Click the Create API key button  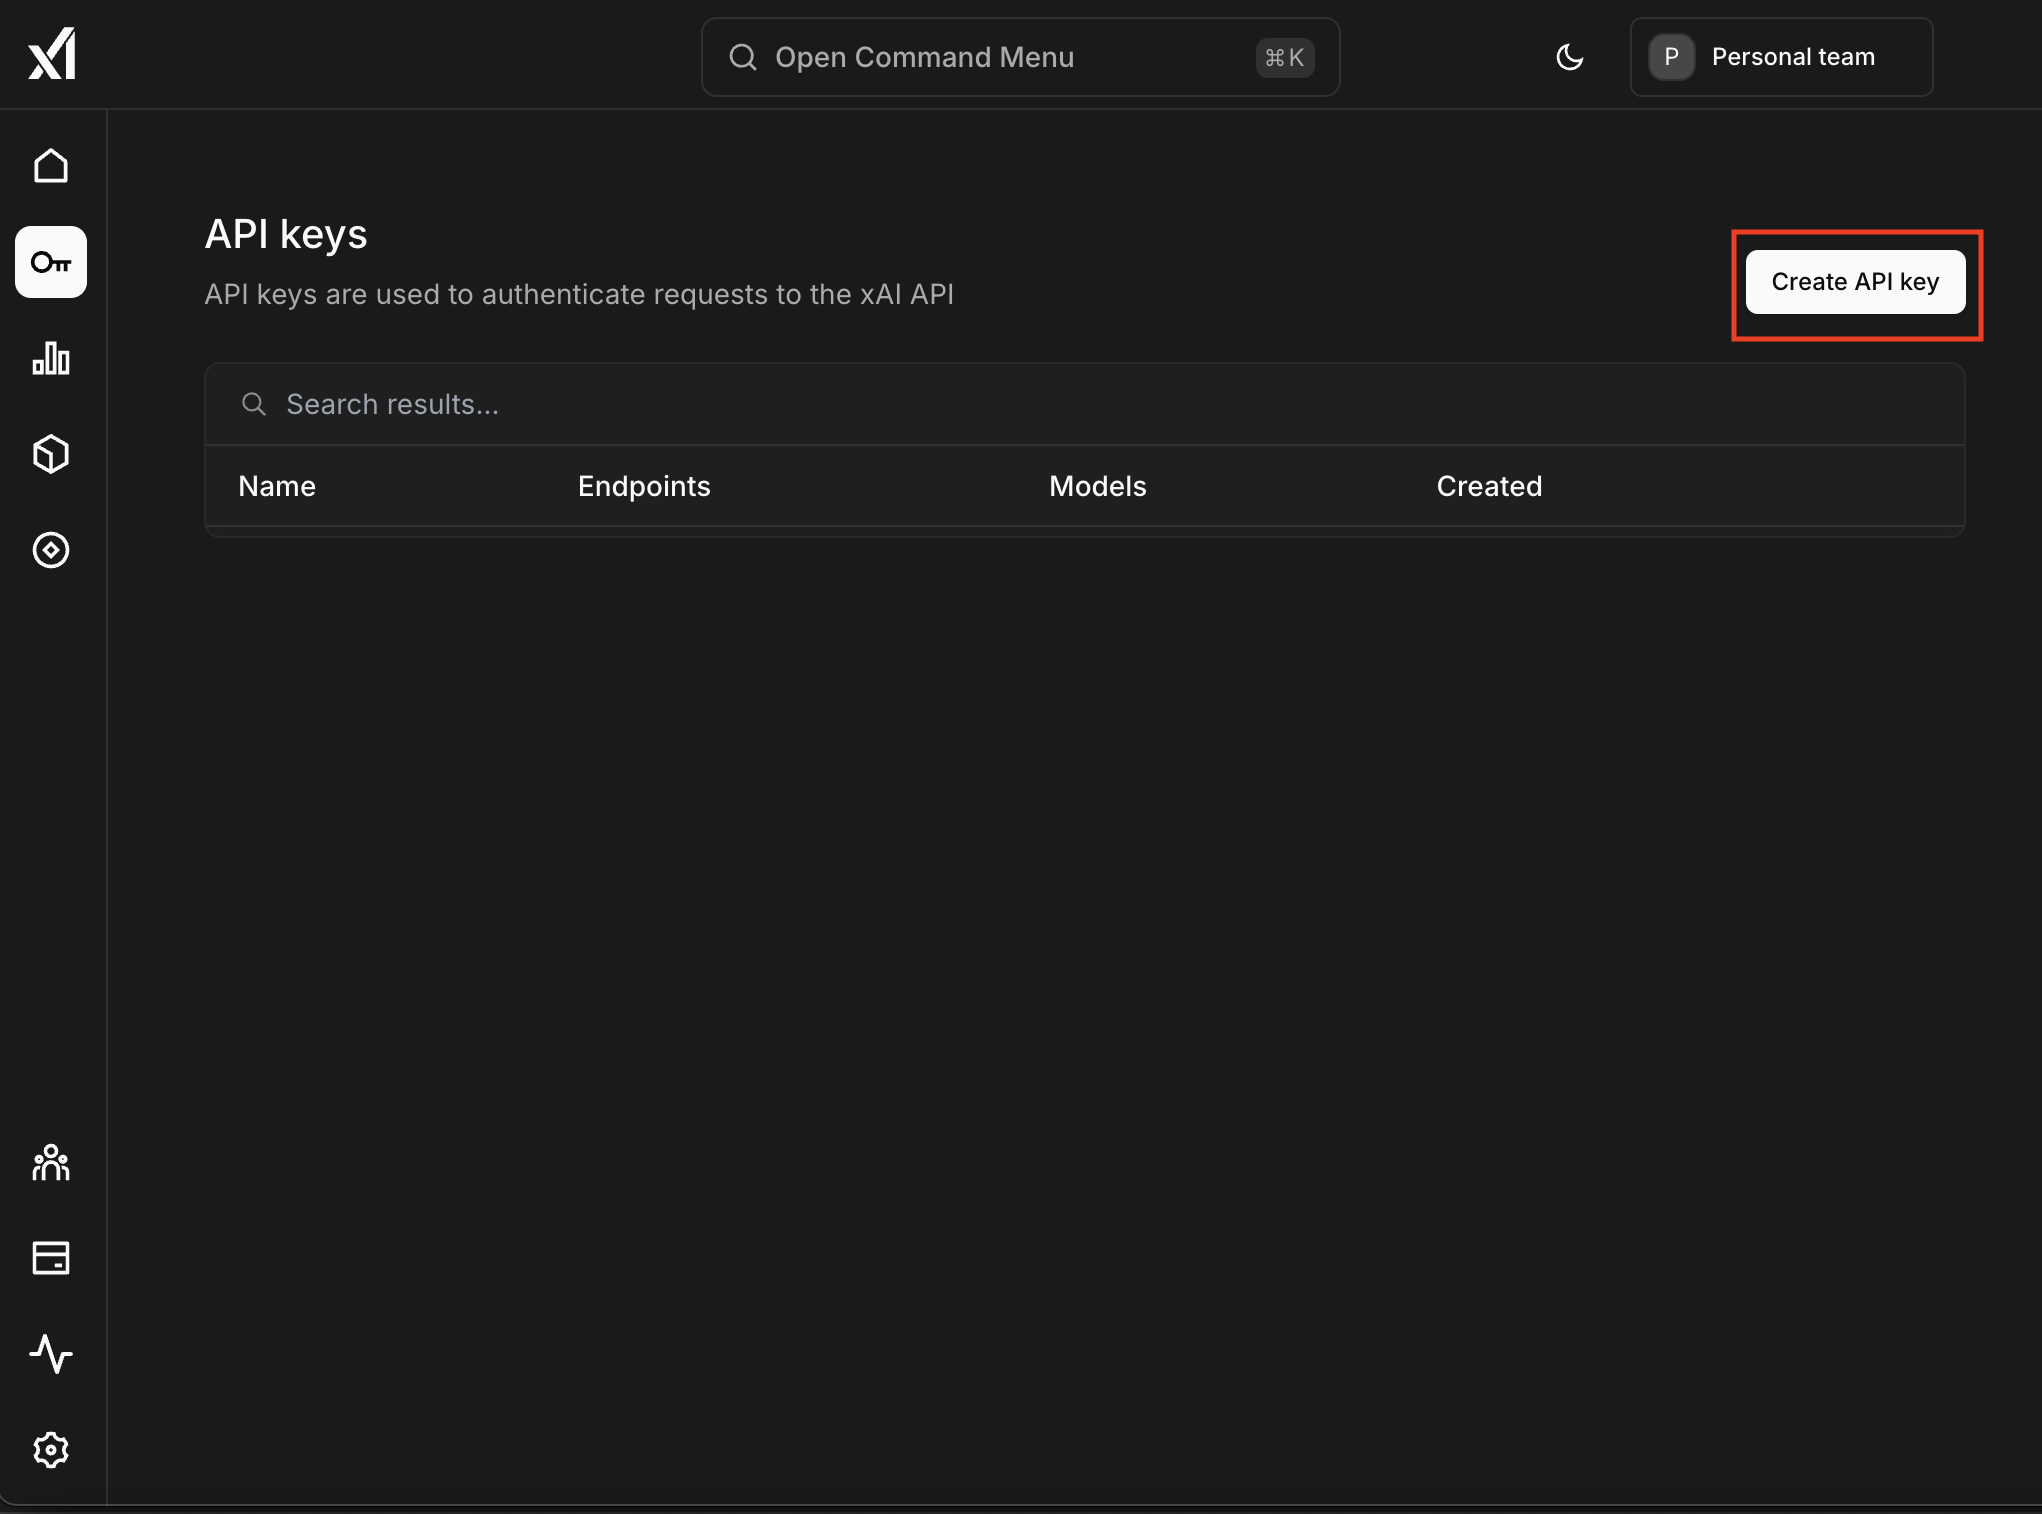point(1855,282)
